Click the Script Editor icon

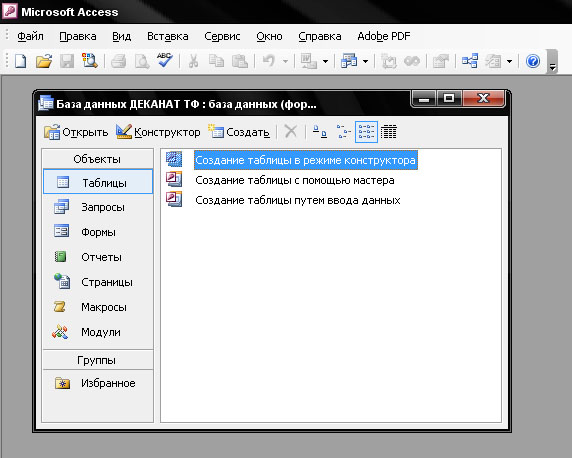click(412, 61)
